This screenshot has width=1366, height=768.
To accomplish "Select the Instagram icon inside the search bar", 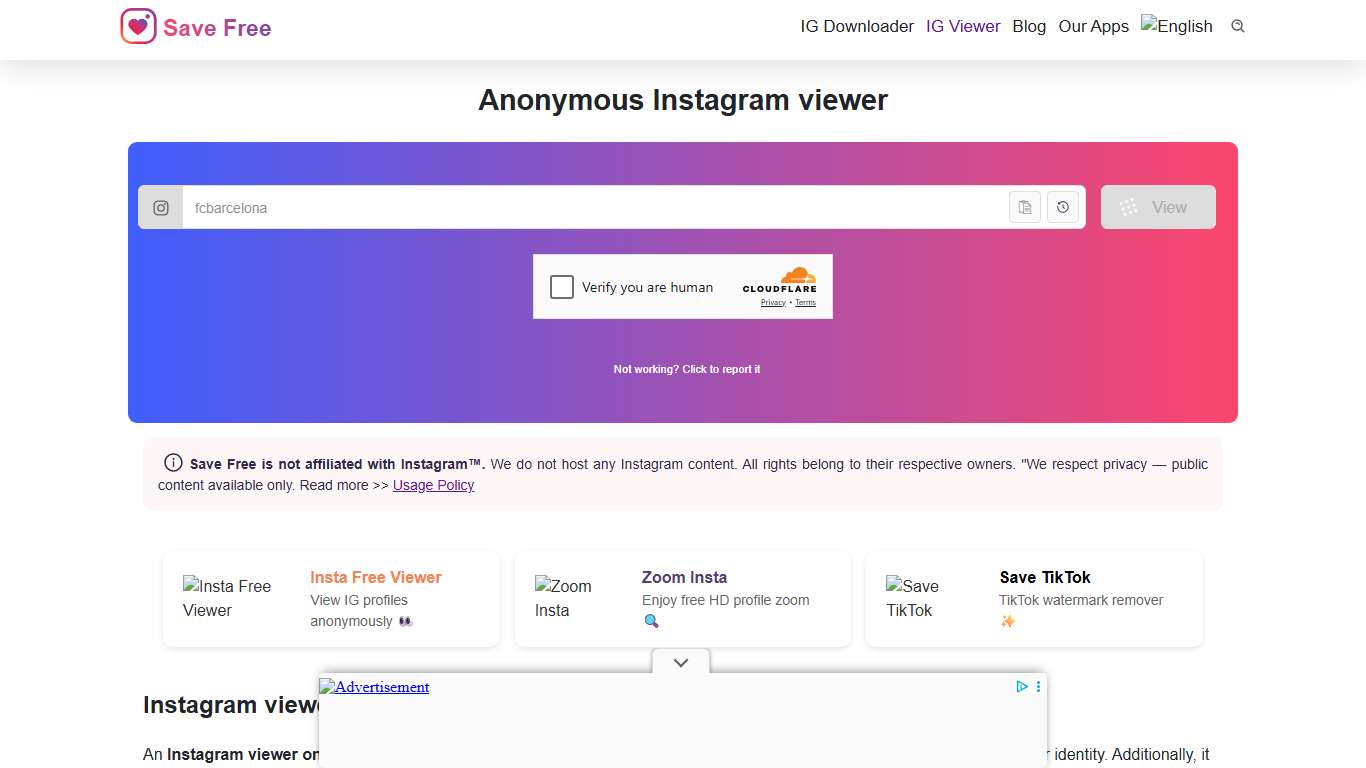I will (160, 207).
